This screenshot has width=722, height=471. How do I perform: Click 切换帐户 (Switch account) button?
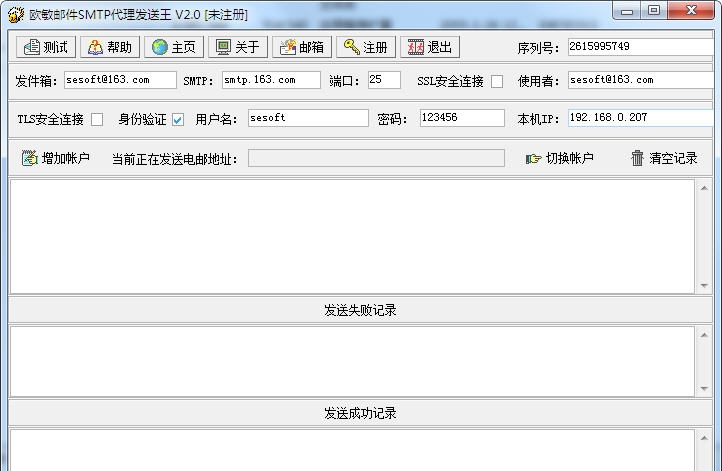tap(559, 158)
